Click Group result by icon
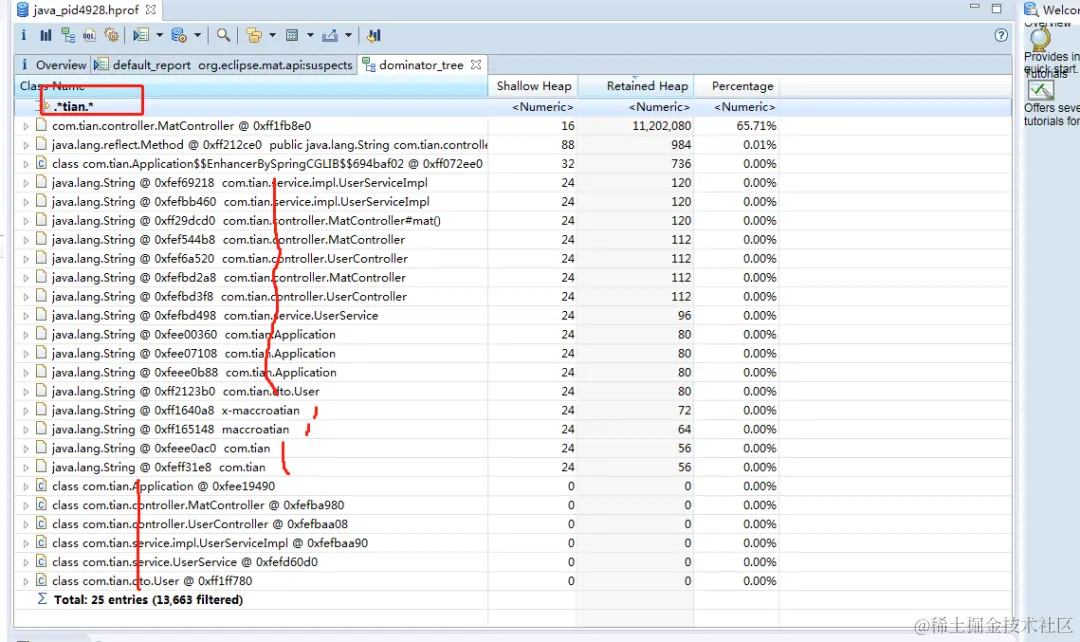Image resolution: width=1080 pixels, height=642 pixels. tap(254, 35)
